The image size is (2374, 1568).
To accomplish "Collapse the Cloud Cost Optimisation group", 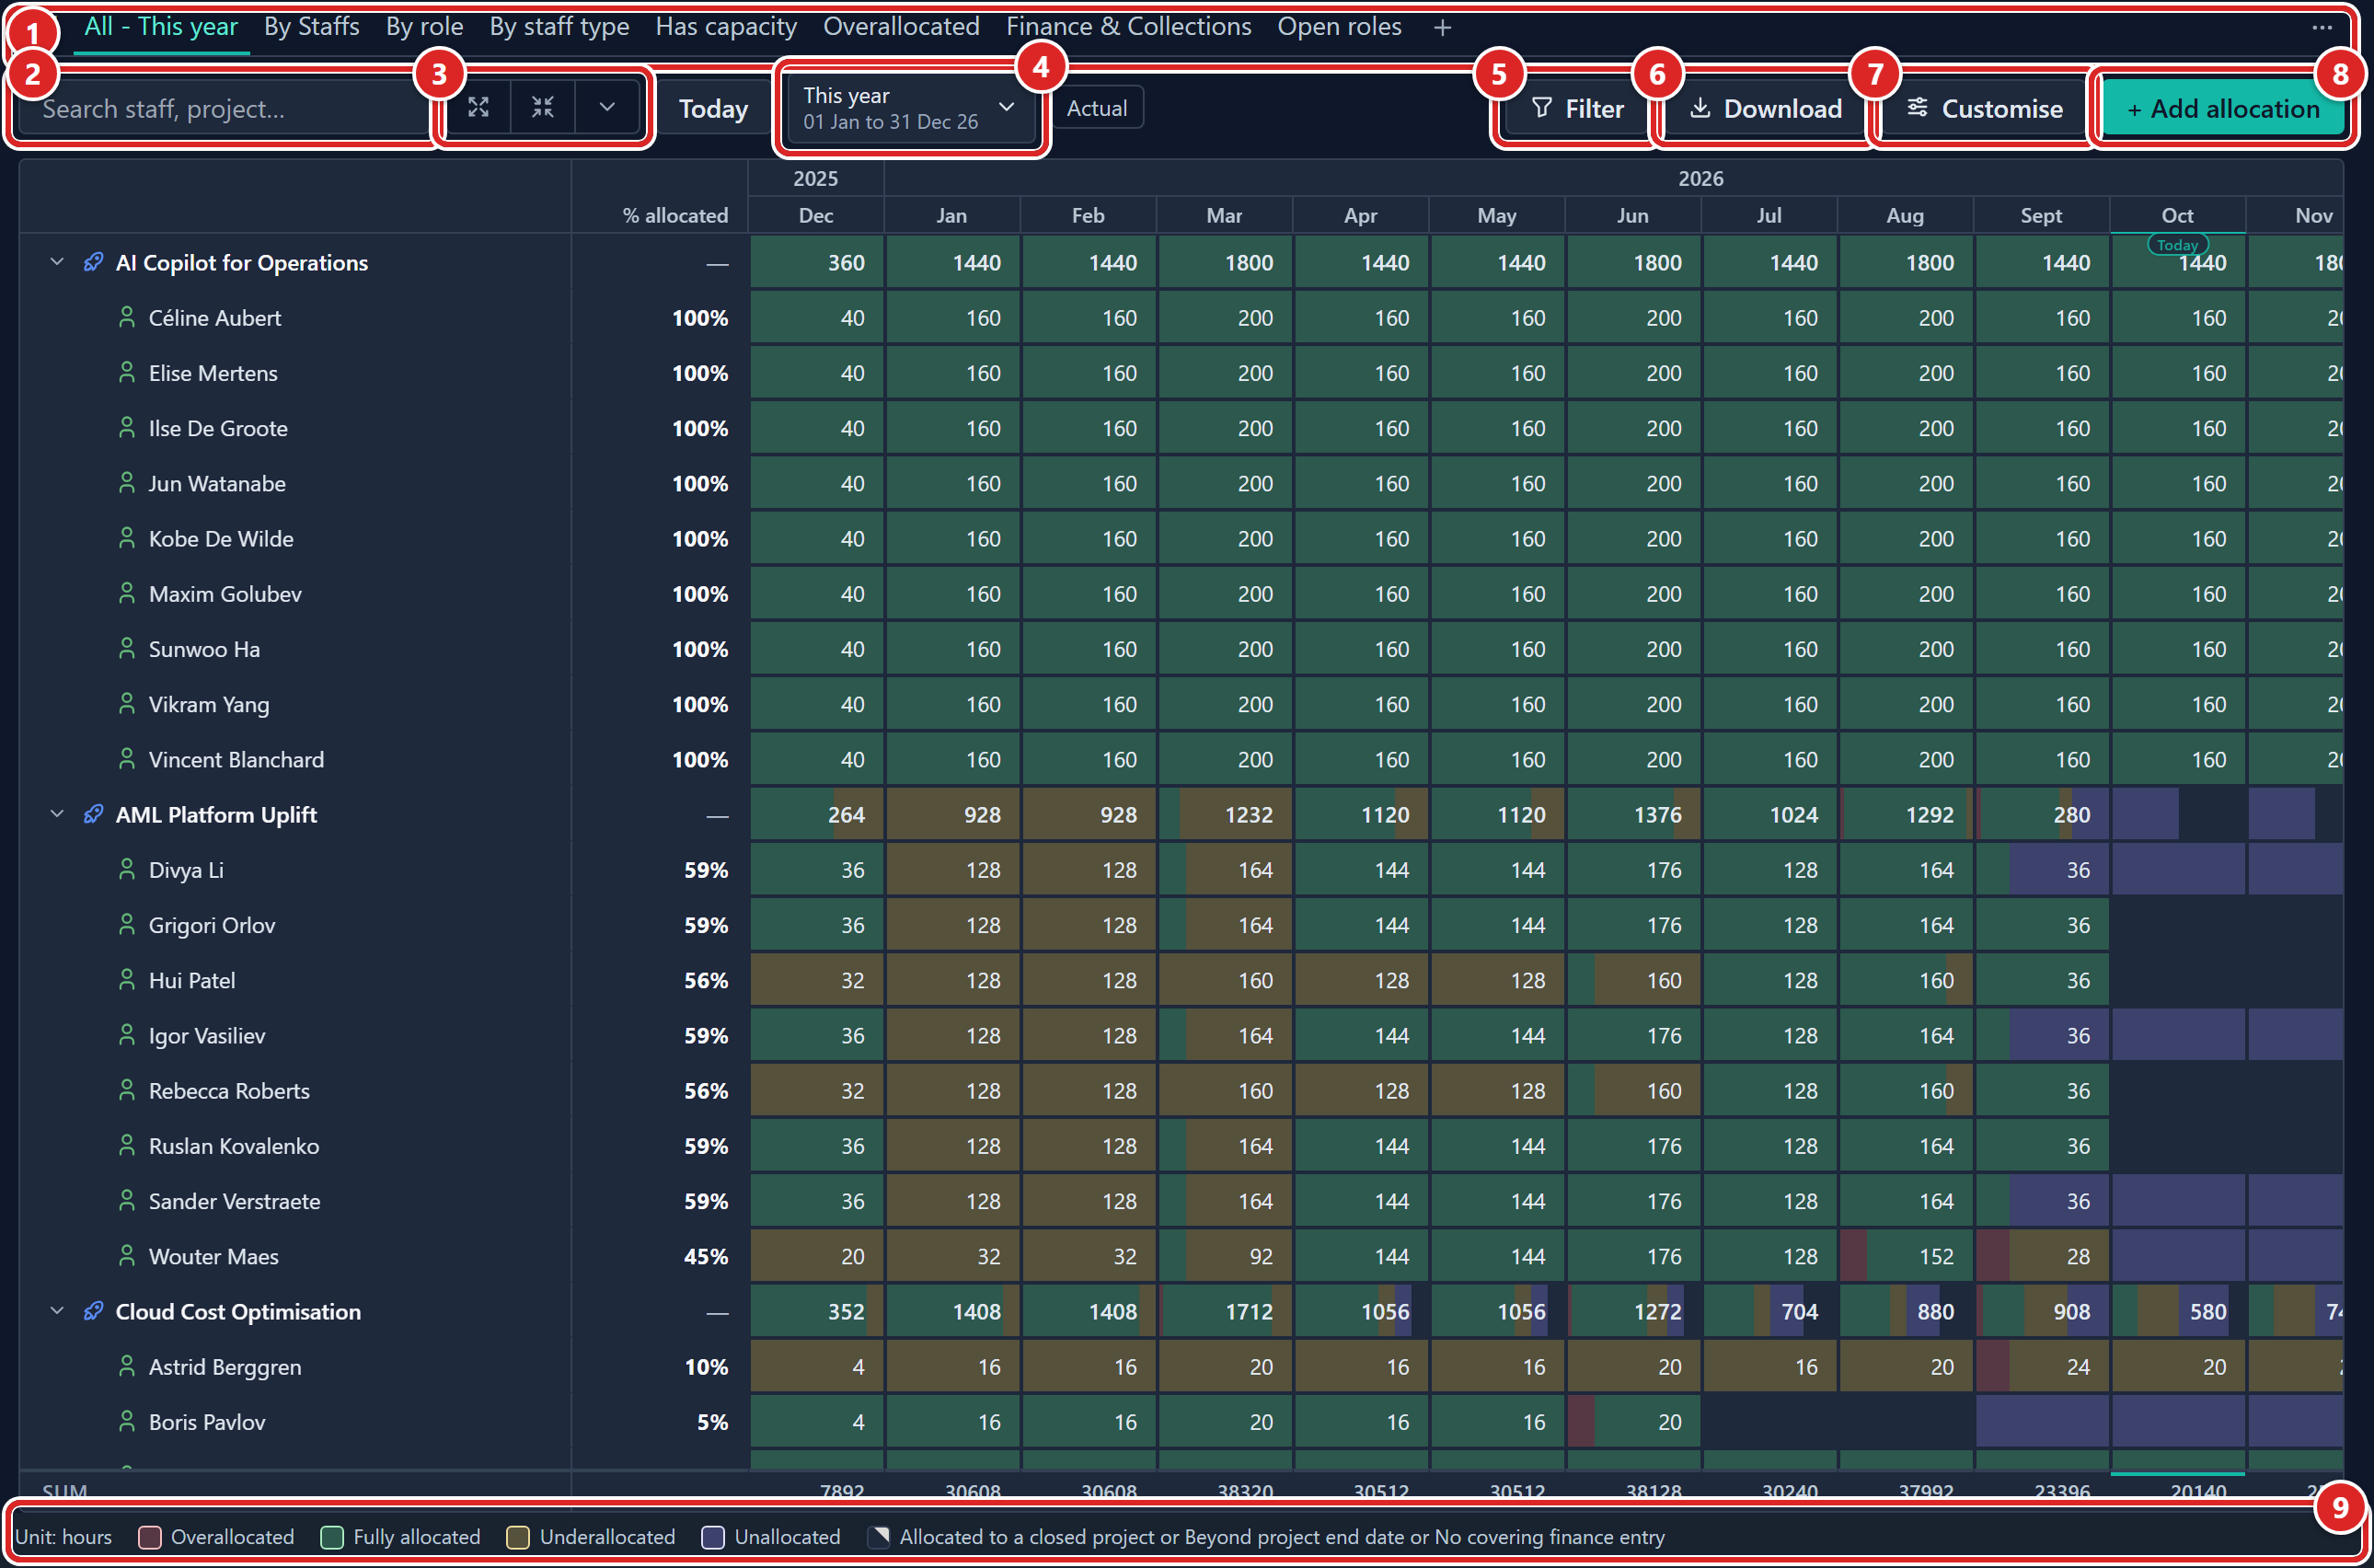I will click(57, 1312).
